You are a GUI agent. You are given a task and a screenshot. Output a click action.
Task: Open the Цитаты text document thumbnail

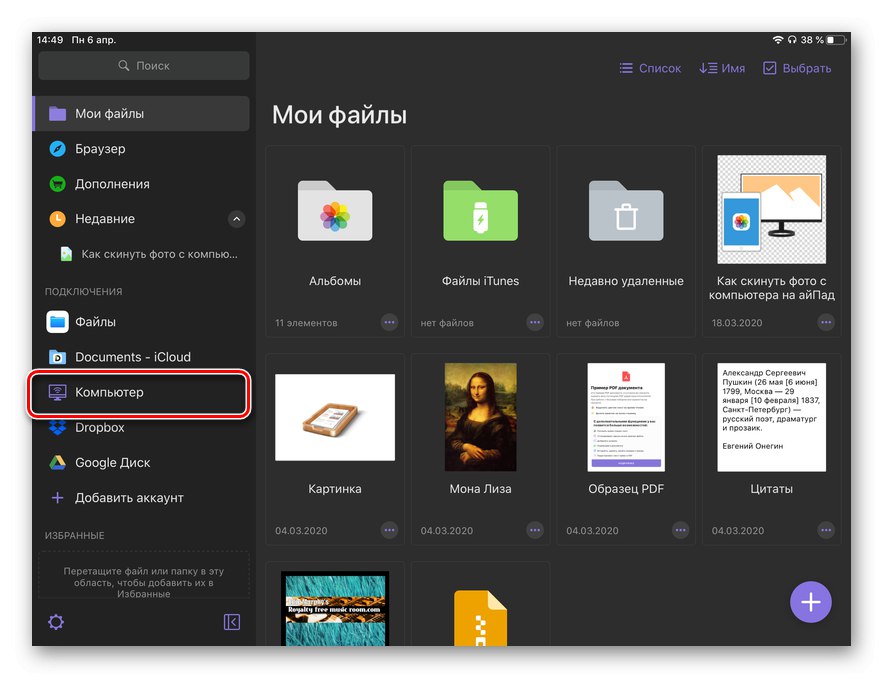click(x=771, y=417)
